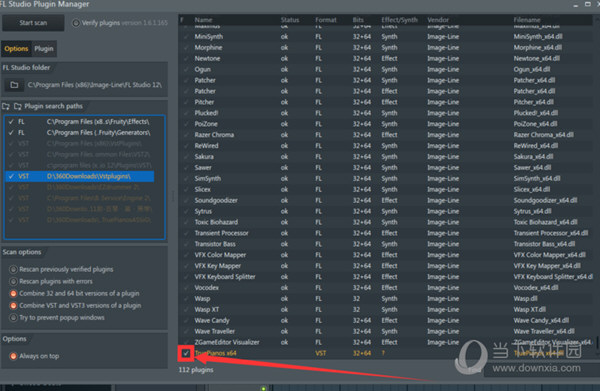Select the ReWired plugin row
The width and height of the screenshot is (600, 391).
386,146
